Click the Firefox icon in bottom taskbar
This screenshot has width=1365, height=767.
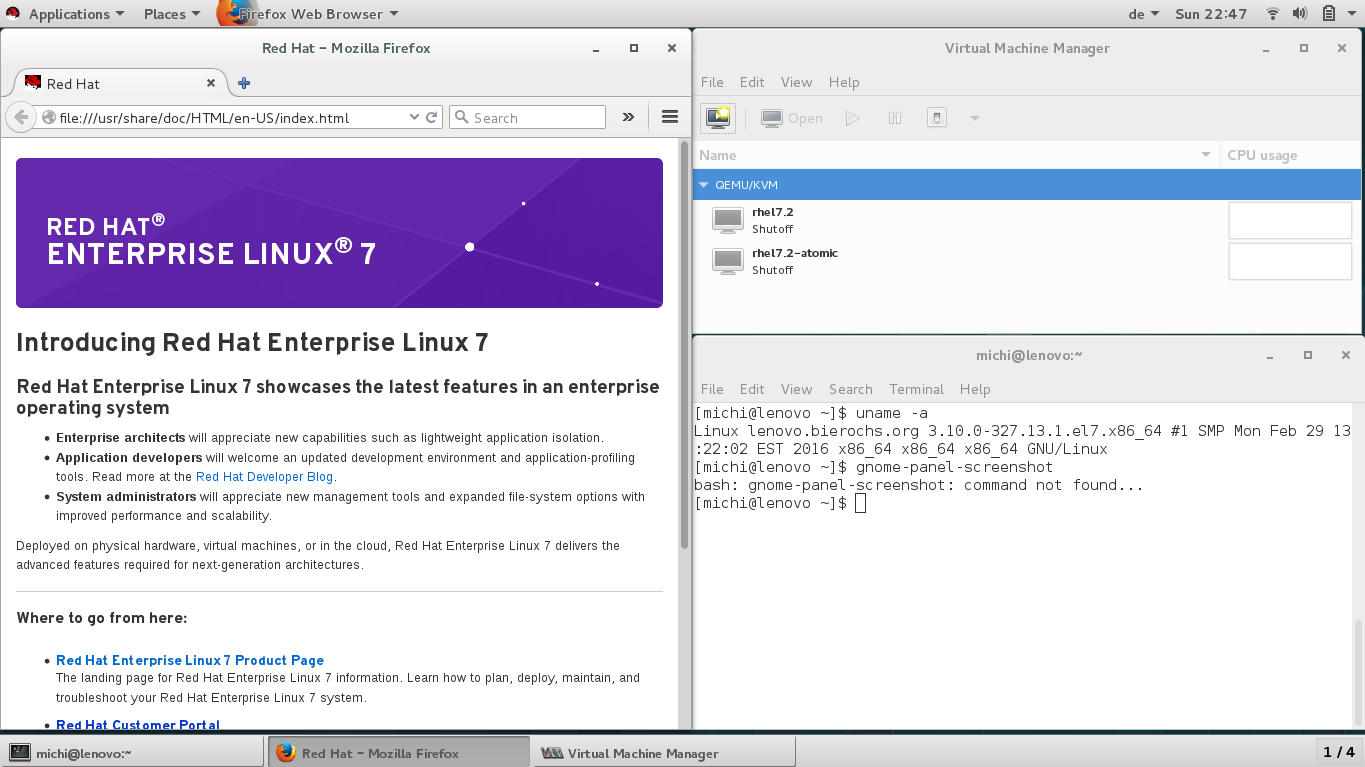(x=286, y=753)
